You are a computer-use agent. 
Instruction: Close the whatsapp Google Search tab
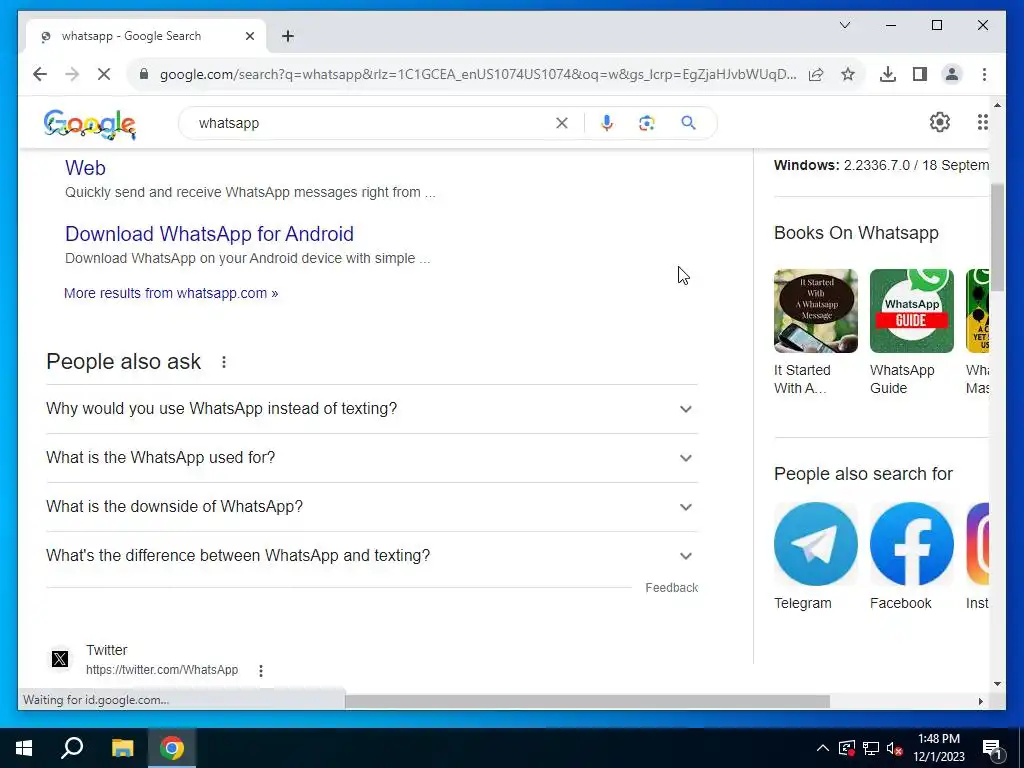(249, 36)
